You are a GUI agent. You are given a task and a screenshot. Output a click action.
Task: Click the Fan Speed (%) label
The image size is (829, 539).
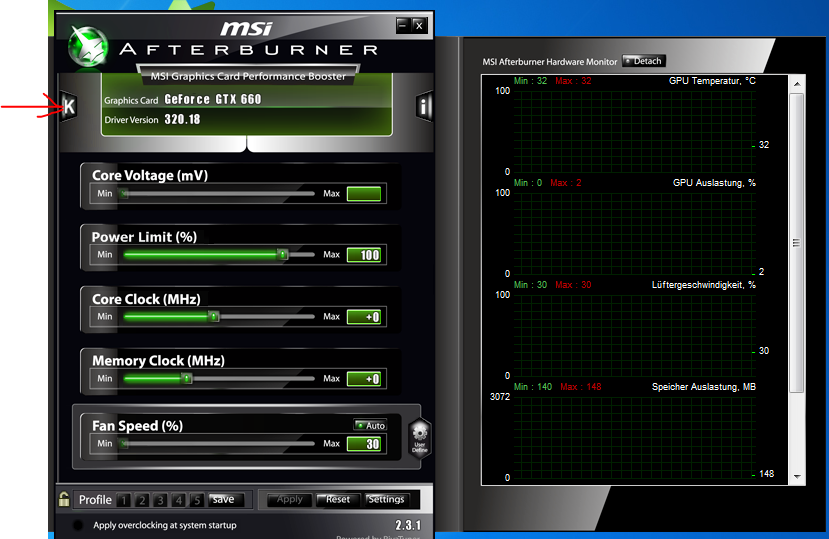(137, 426)
